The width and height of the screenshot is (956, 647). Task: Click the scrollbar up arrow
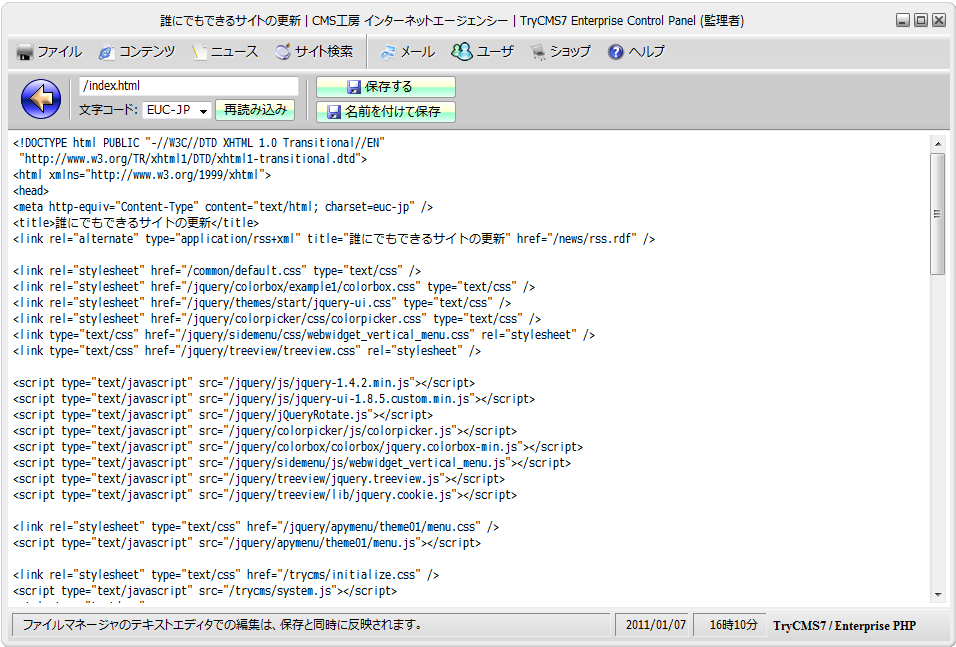(937, 143)
